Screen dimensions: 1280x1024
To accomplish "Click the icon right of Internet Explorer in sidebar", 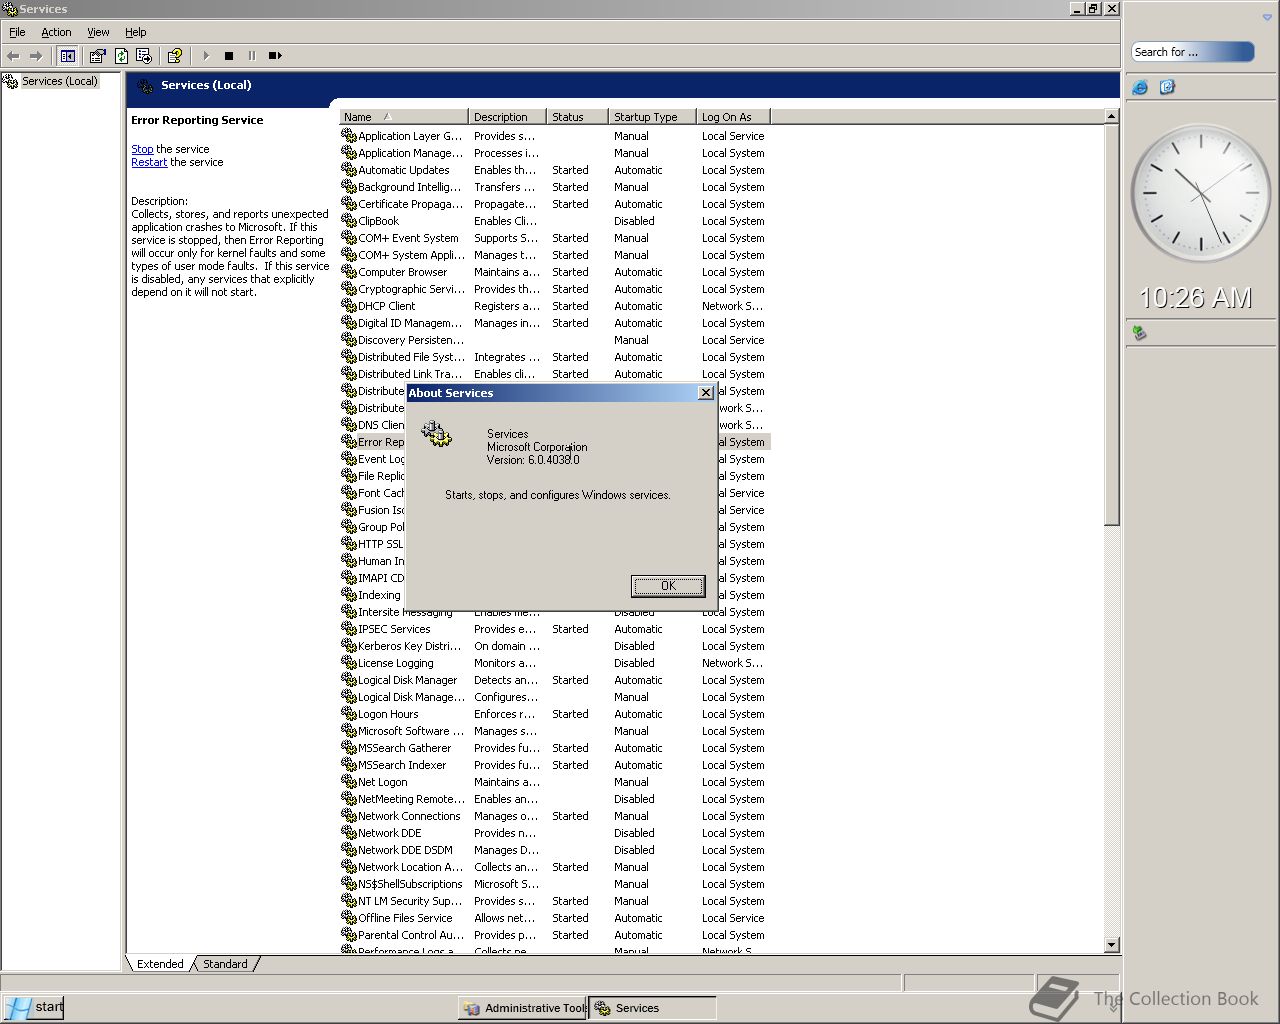I will point(1167,88).
